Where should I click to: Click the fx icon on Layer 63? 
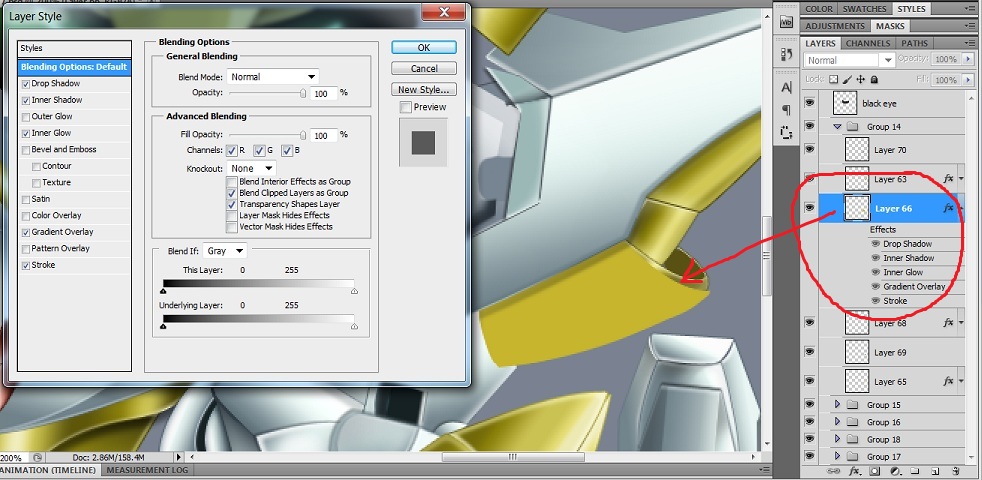948,179
